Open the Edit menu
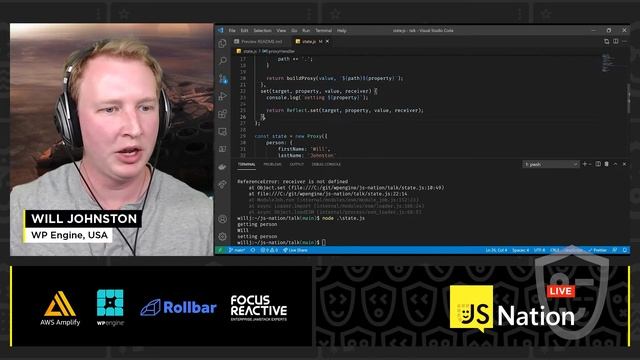640x360 pixels. coord(244,31)
